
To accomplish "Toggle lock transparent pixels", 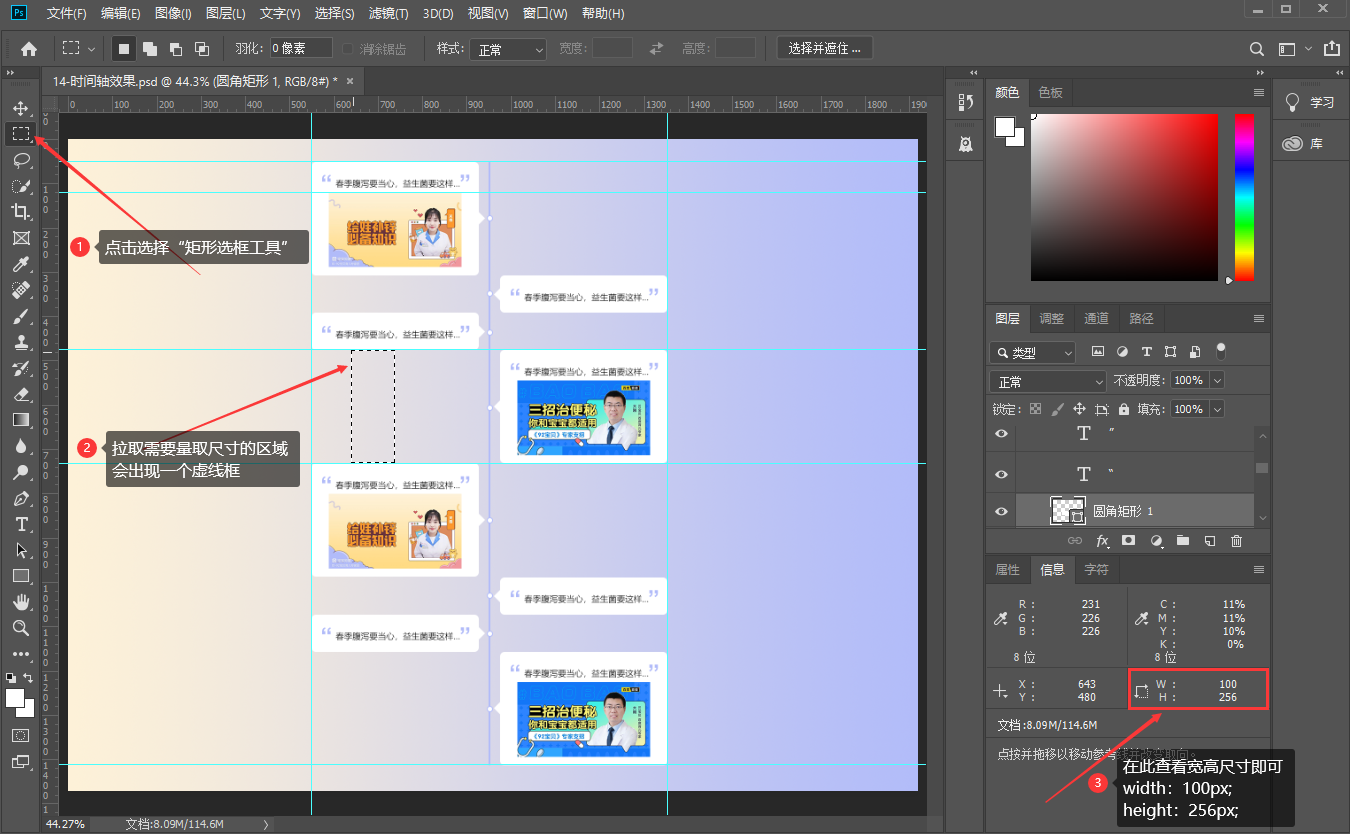I will click(x=1035, y=409).
